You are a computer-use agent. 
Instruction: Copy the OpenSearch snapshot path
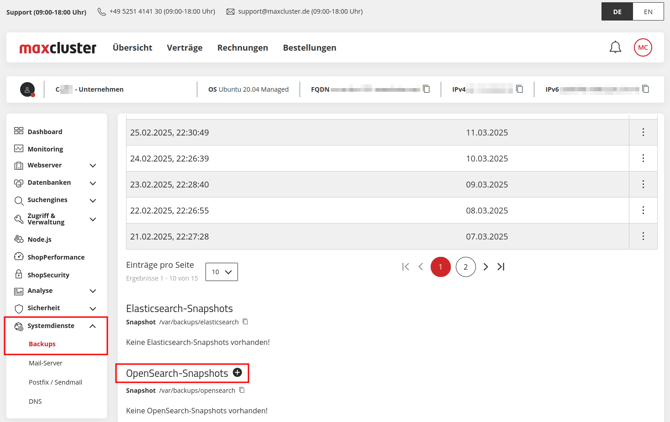242,390
